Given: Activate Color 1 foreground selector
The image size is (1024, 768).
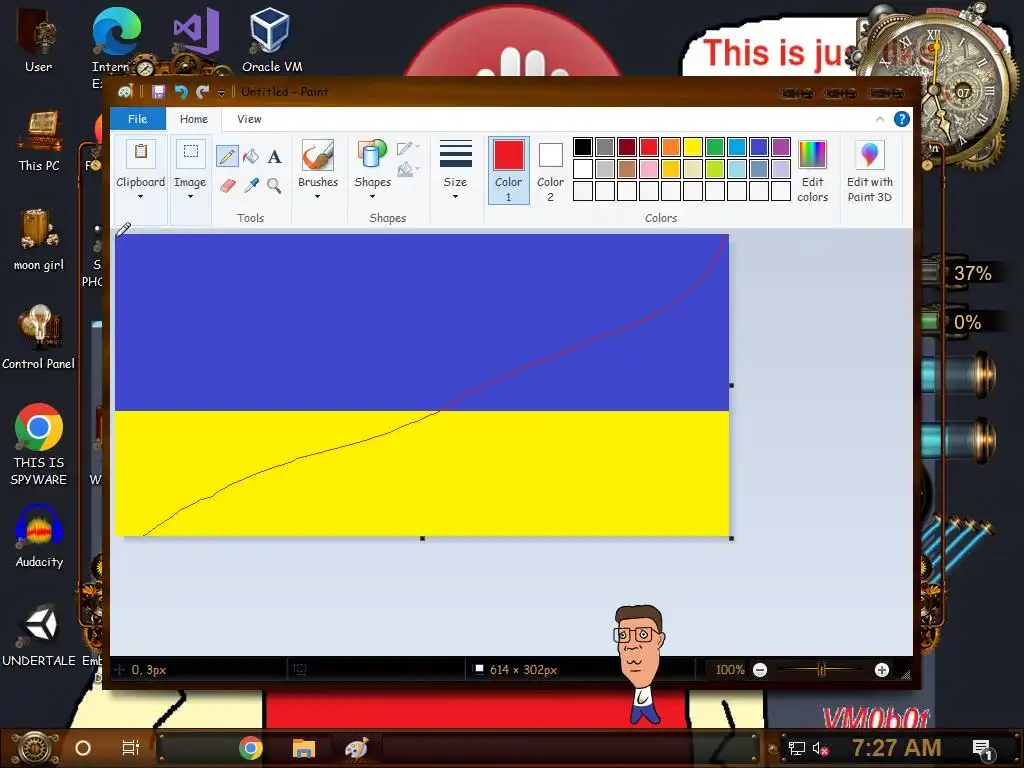Looking at the screenshot, I should tap(509, 170).
